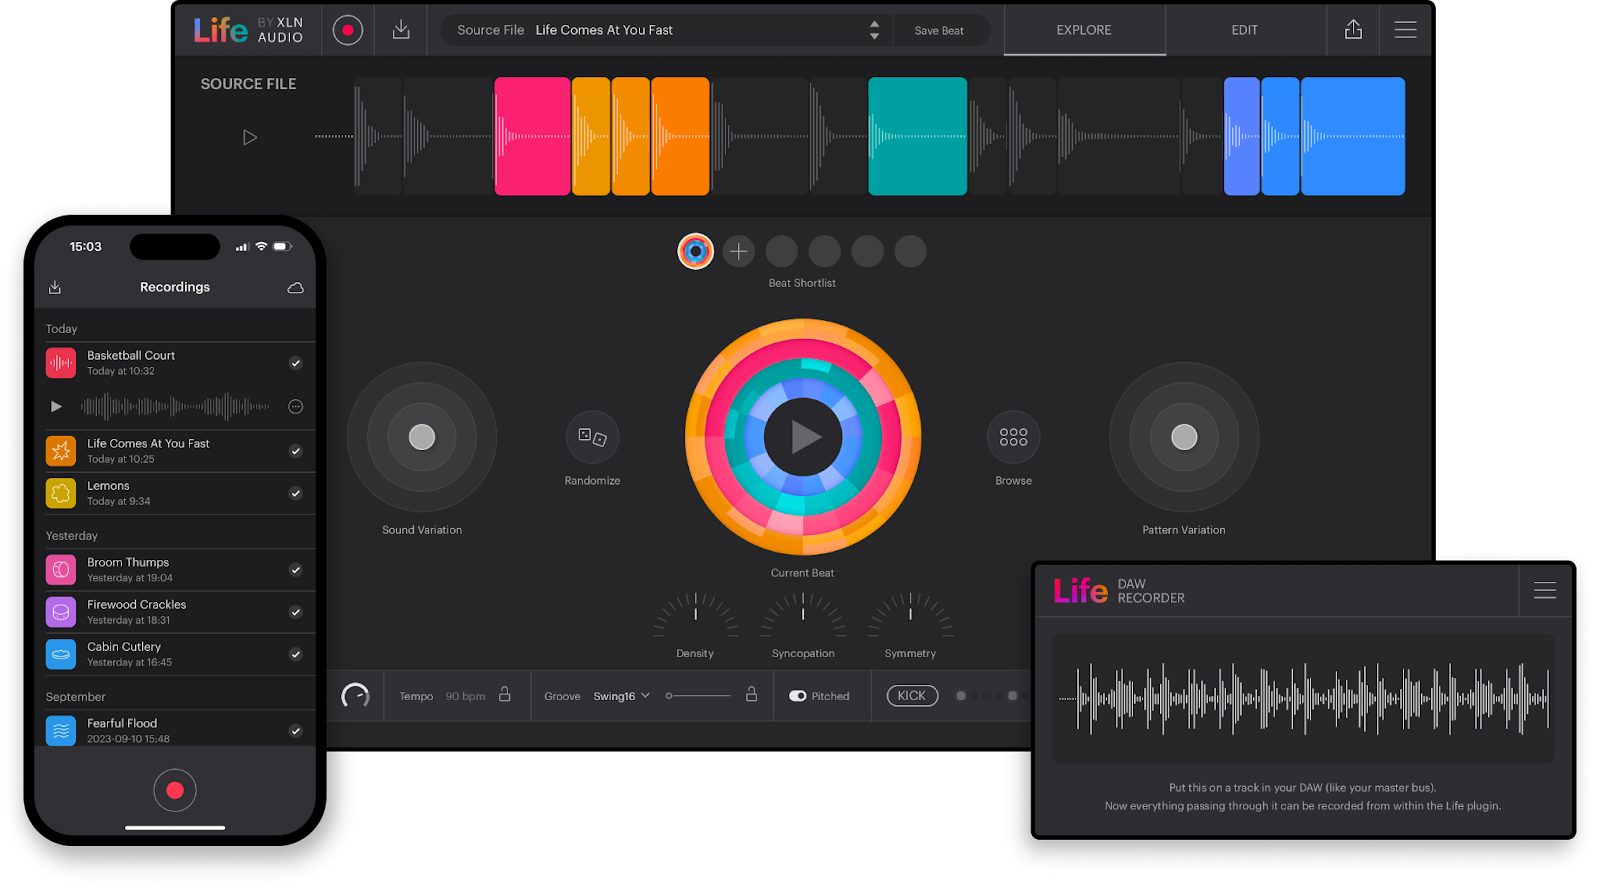This screenshot has width=1600, height=889.
Task: Tap the Broom Thumps pink icon
Action: 61,570
